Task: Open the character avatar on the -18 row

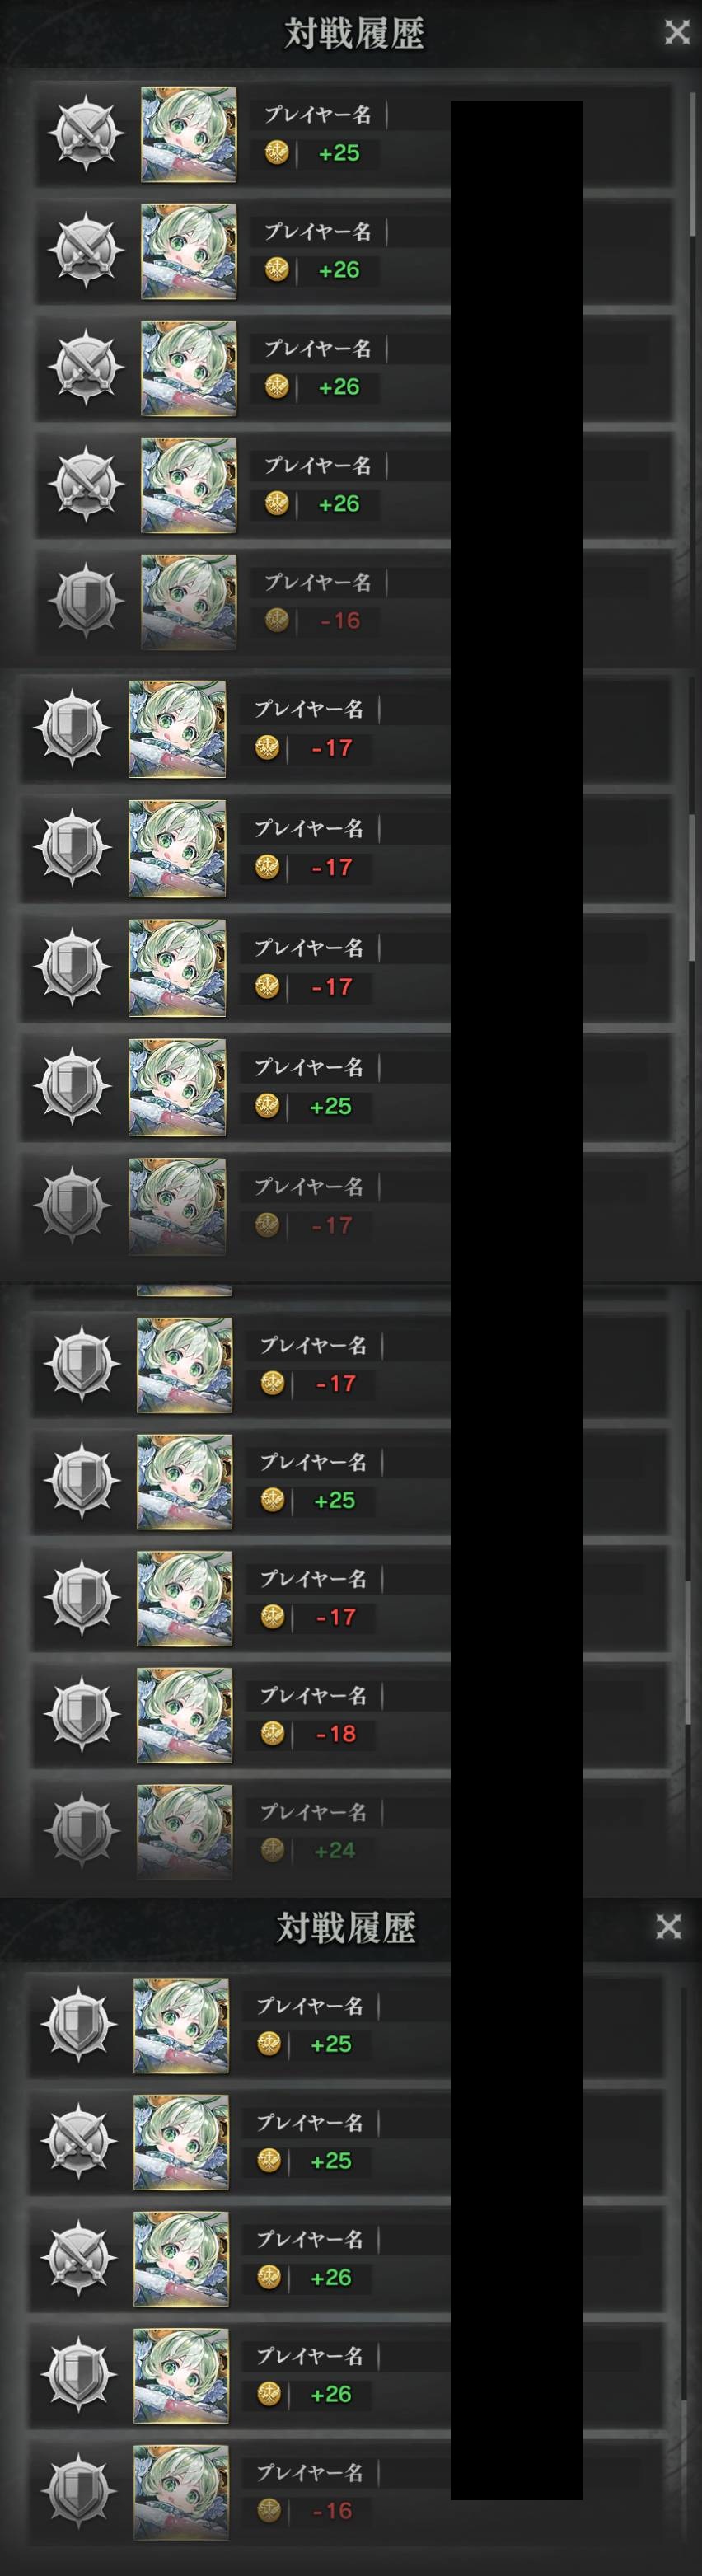Action: tap(185, 1715)
